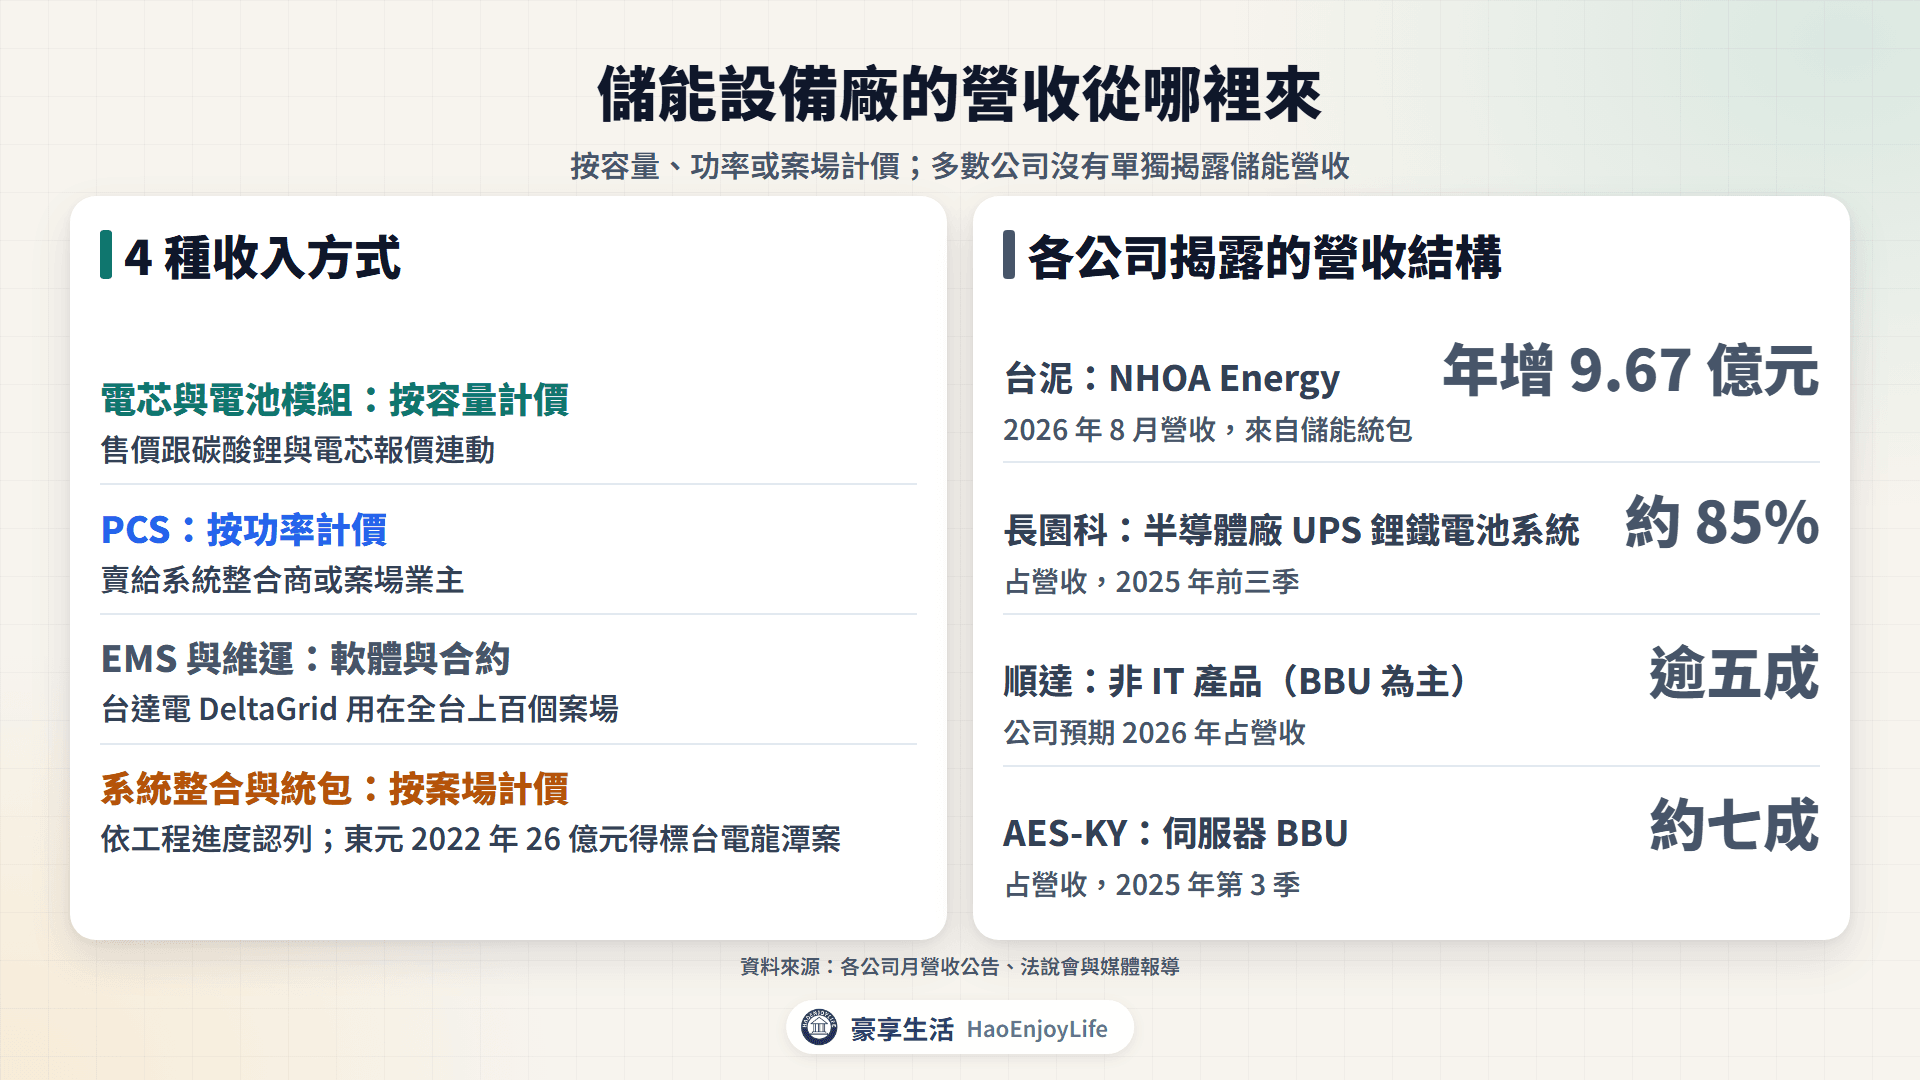Click 依工程進度認列 東元龍潭案 line
Image resolution: width=1920 pixels, height=1080 pixels.
click(471, 839)
